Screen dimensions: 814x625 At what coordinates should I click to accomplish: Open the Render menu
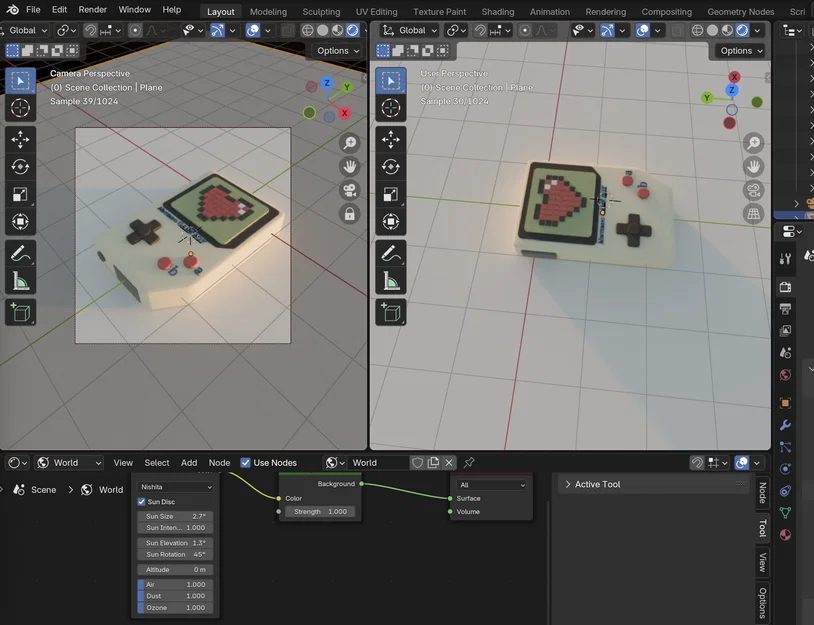(92, 10)
